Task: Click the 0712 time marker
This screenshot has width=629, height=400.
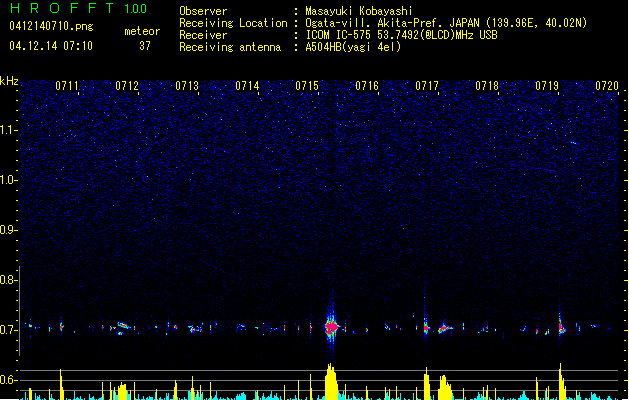Action: tap(127, 86)
